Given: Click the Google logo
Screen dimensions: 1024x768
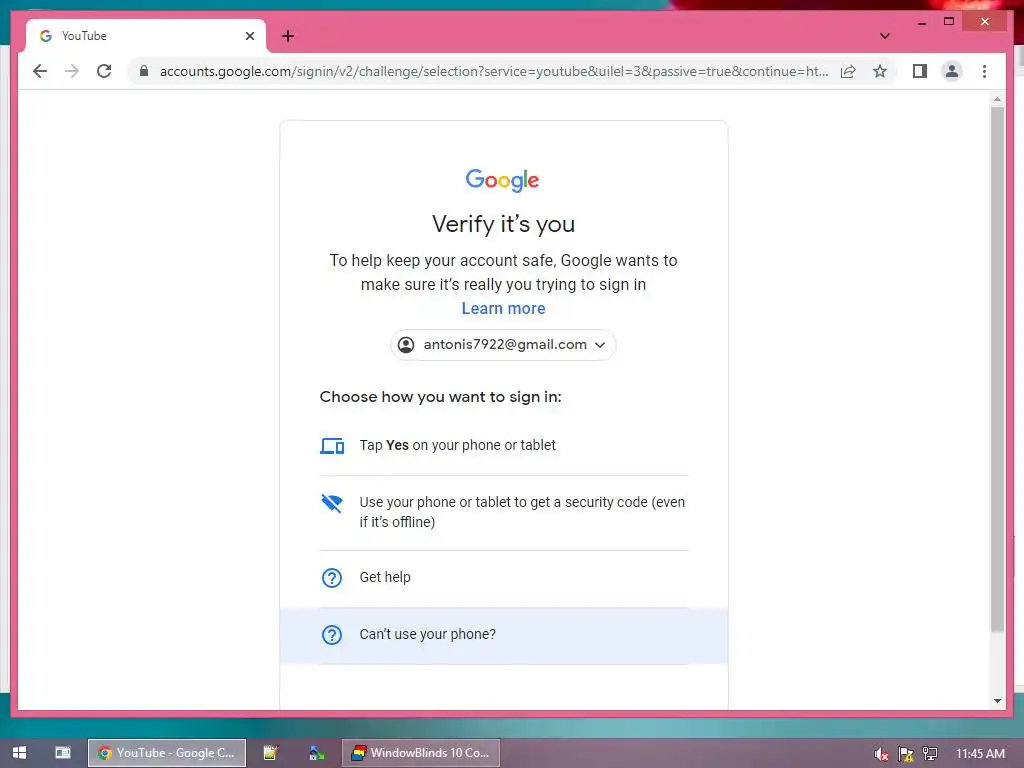Looking at the screenshot, I should pyautogui.click(x=503, y=180).
